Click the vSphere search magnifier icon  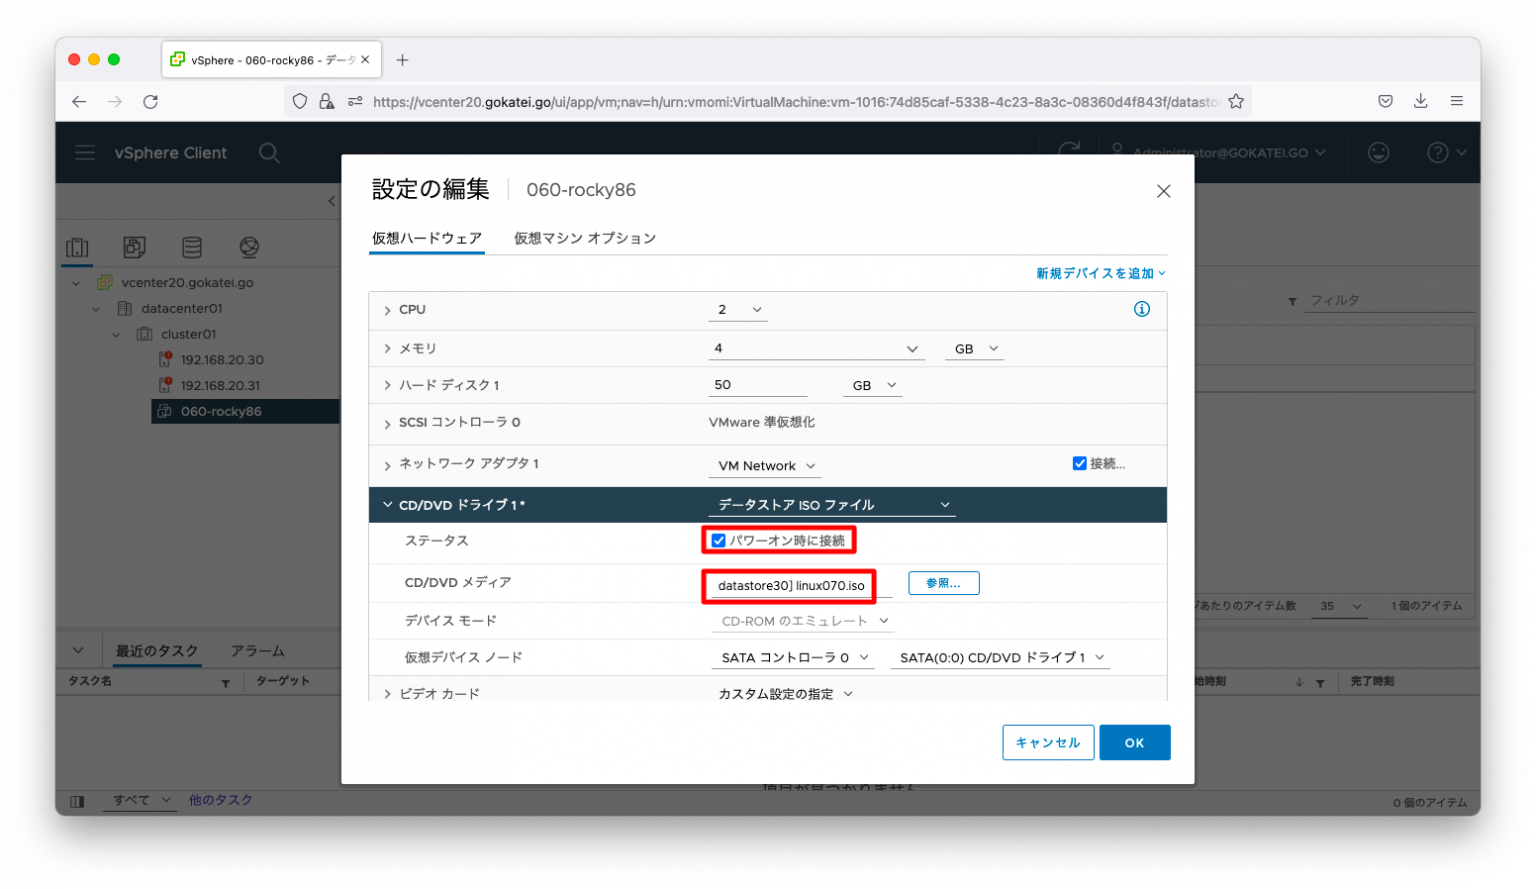tap(269, 153)
